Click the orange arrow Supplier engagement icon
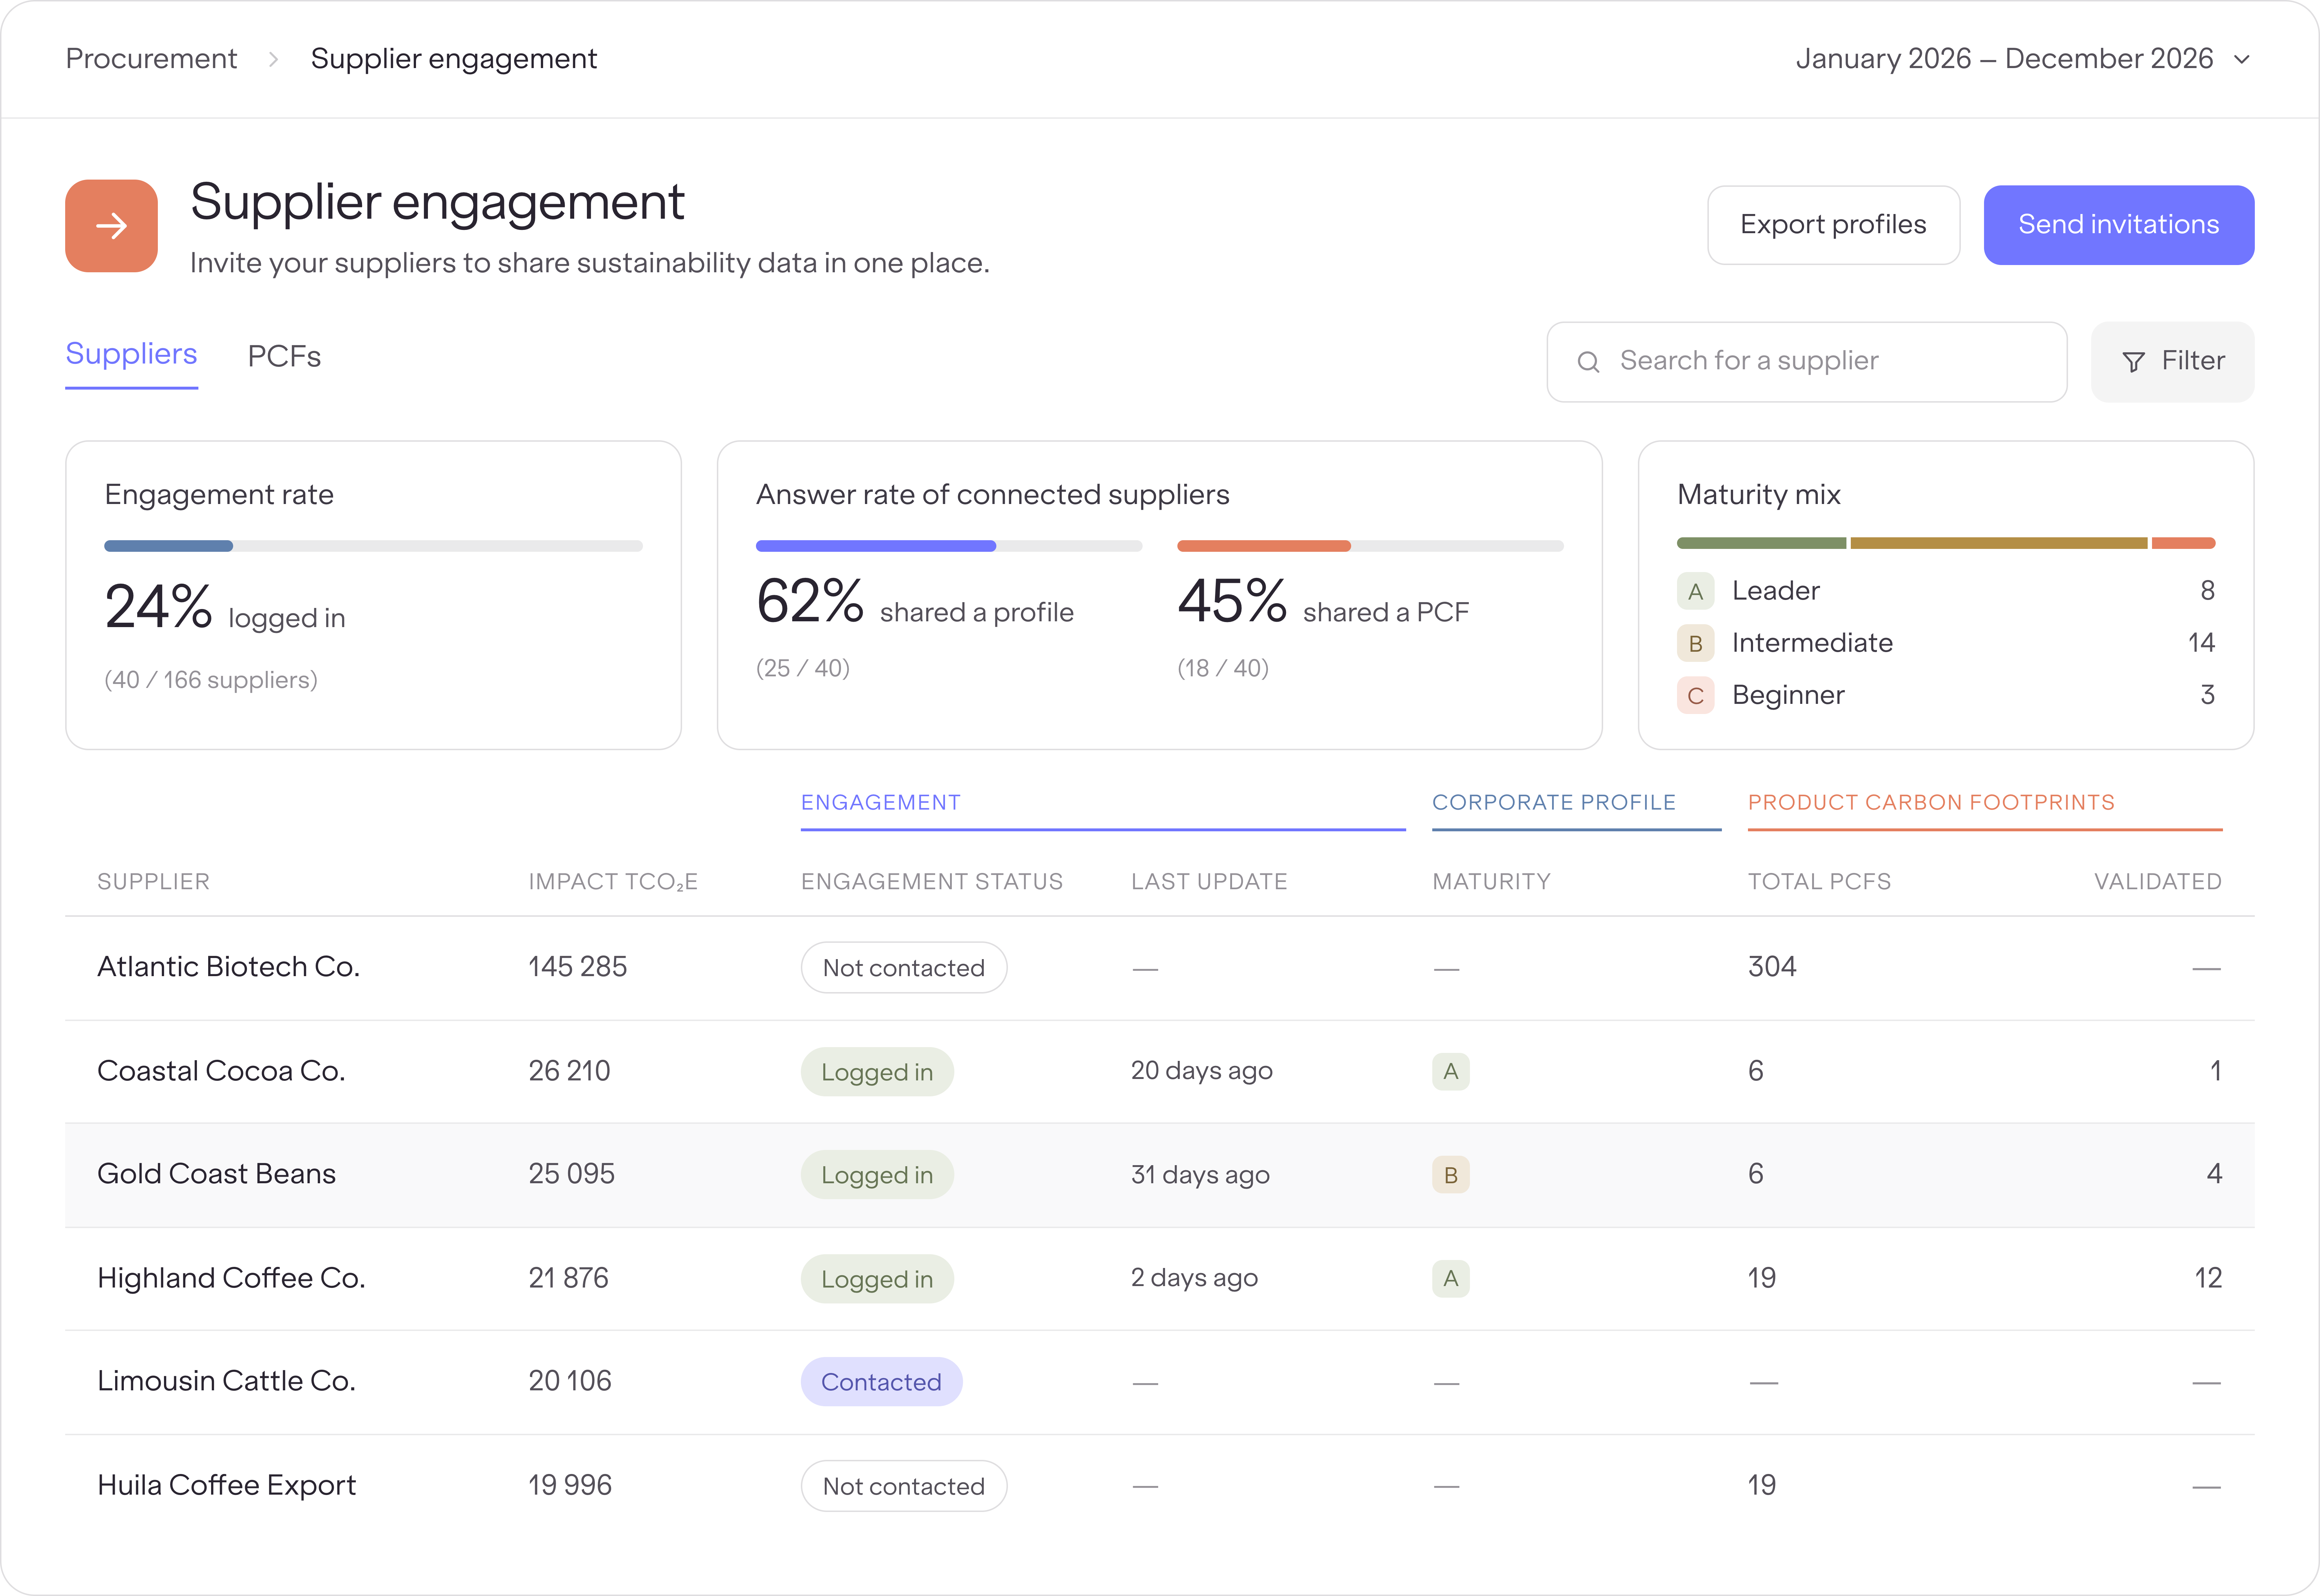 coord(111,226)
